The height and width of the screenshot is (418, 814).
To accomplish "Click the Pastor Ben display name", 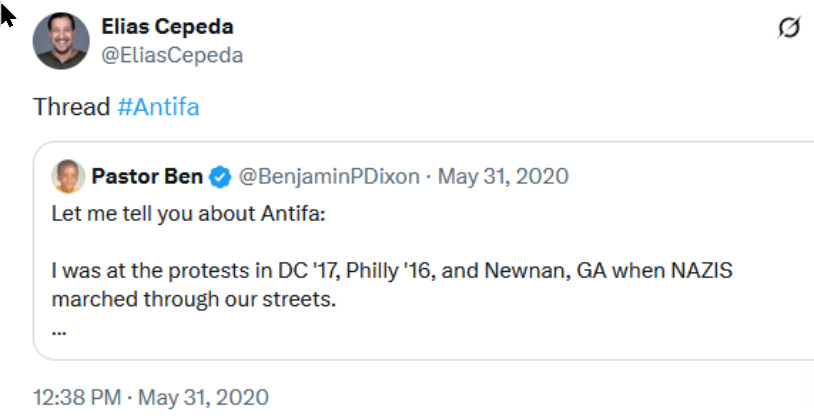I will pos(147,177).
